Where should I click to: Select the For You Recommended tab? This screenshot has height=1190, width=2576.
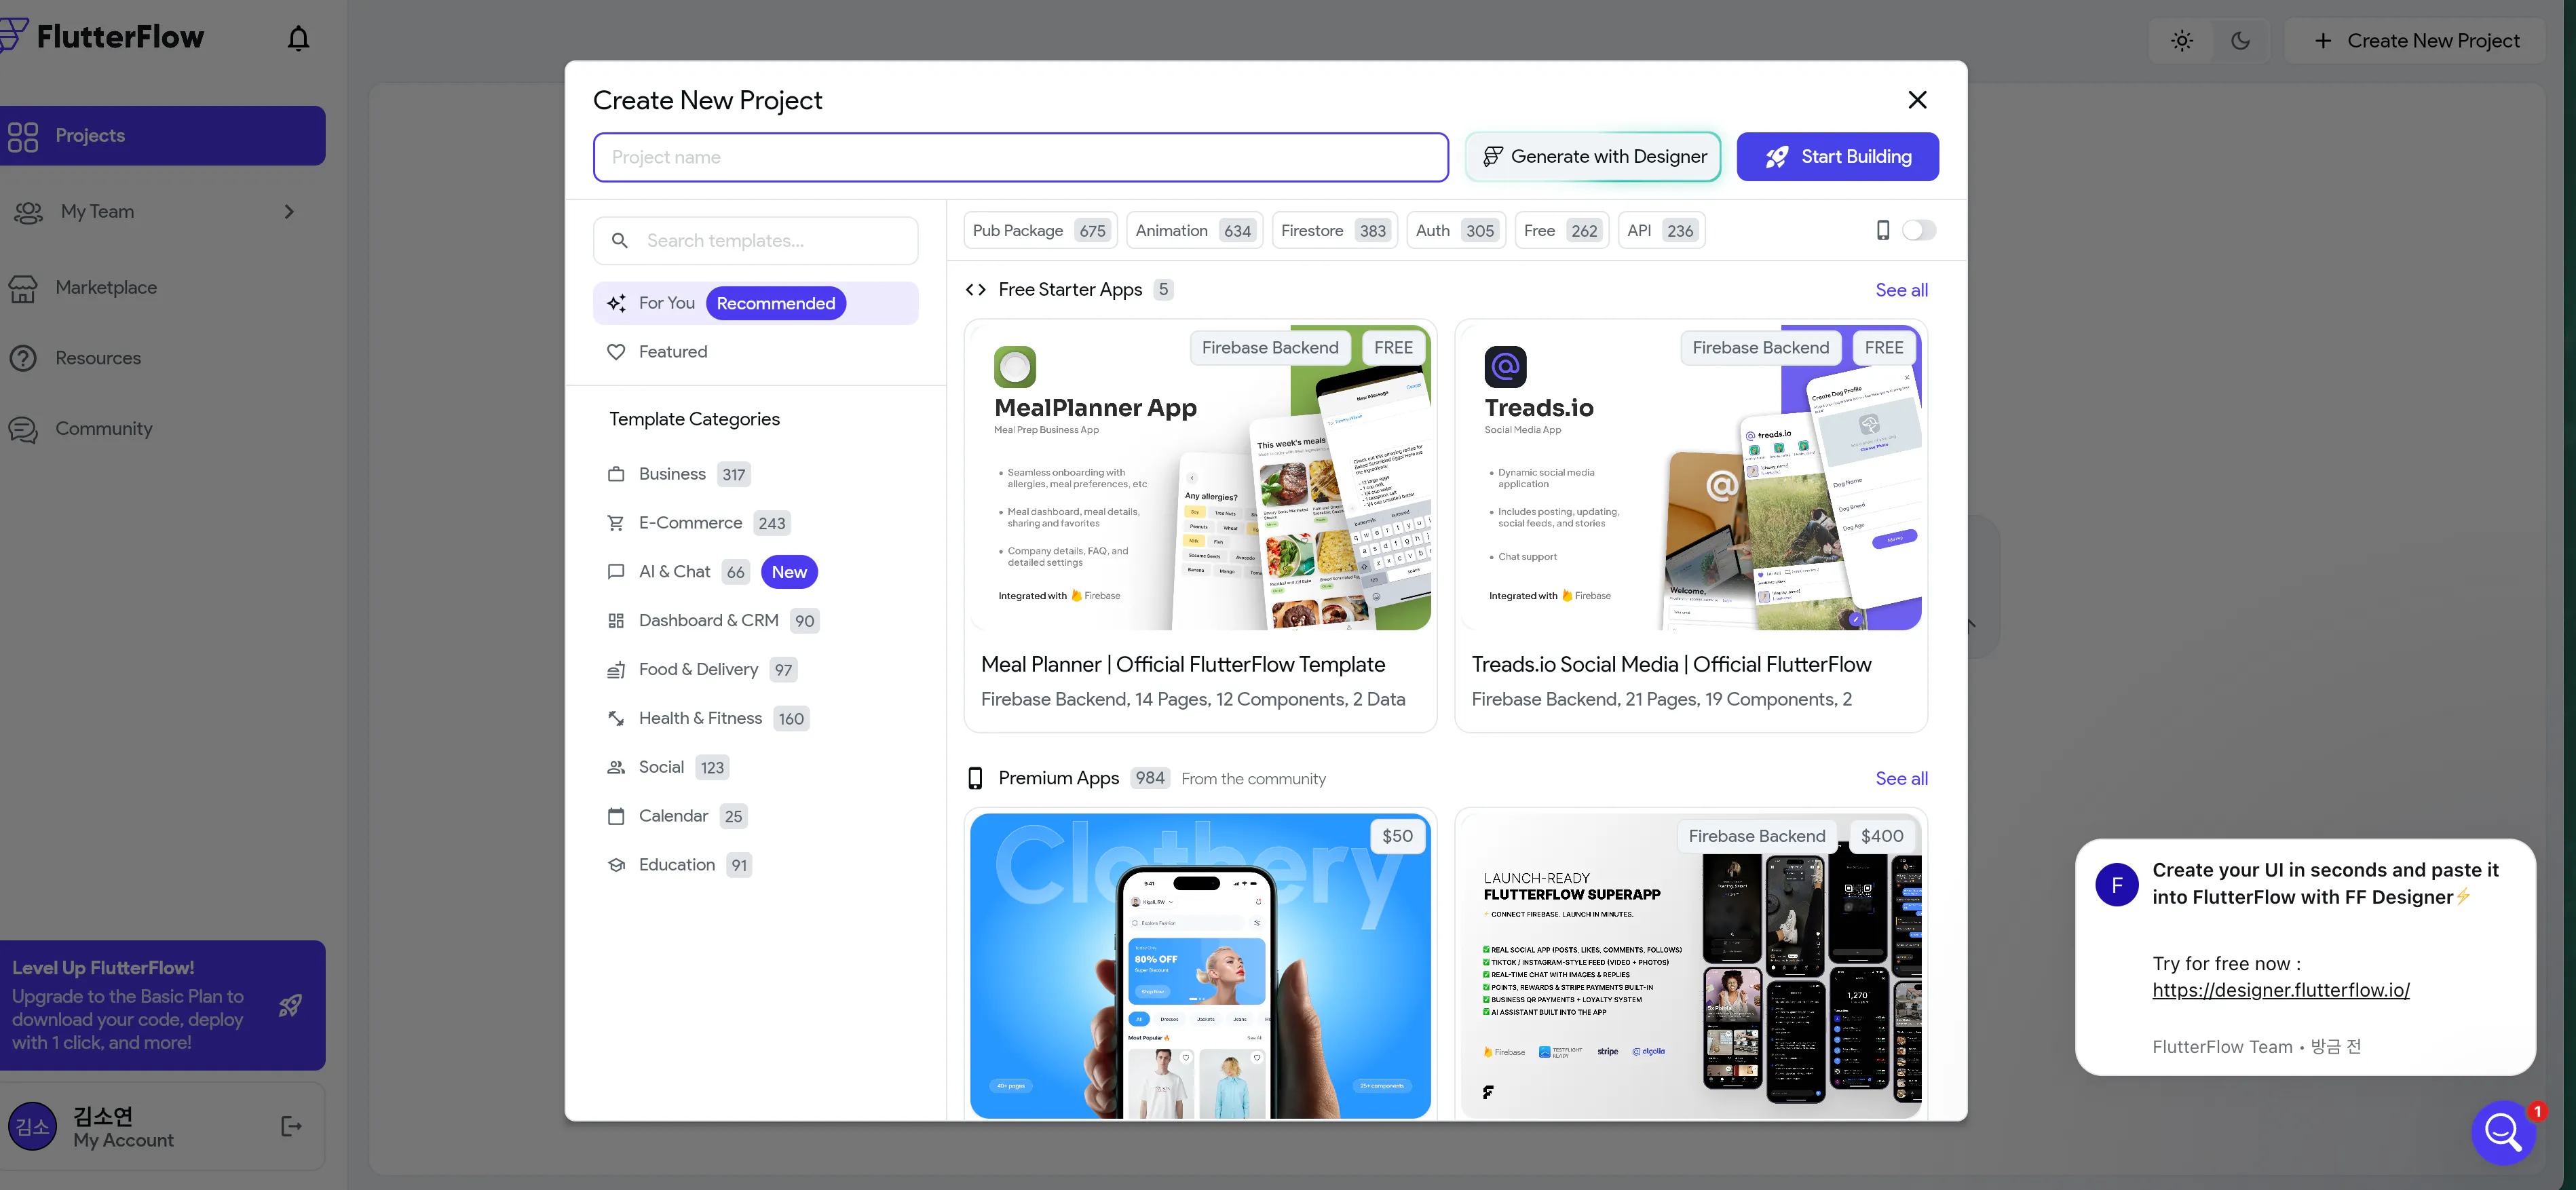755,303
